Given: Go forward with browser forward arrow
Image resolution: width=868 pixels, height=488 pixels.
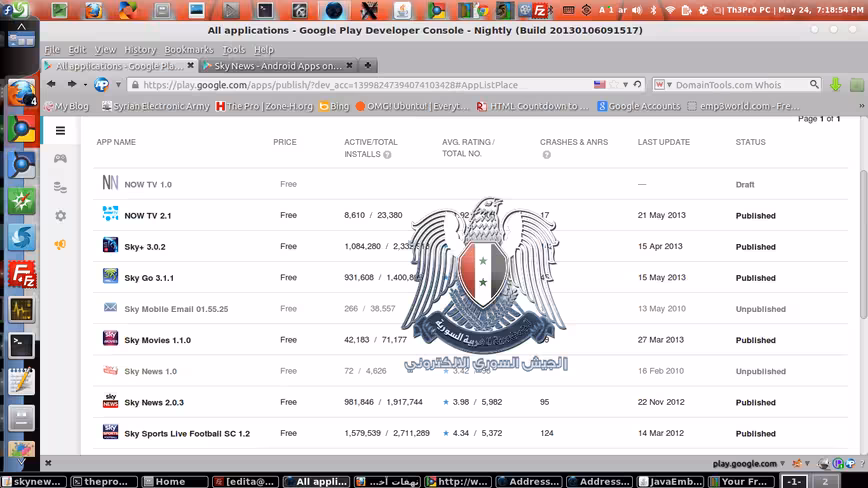Looking at the screenshot, I should pyautogui.click(x=71, y=84).
